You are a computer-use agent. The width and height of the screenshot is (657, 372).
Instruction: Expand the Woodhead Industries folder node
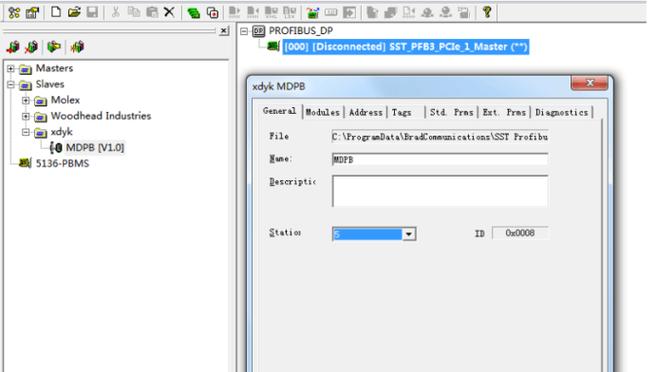(x=26, y=116)
